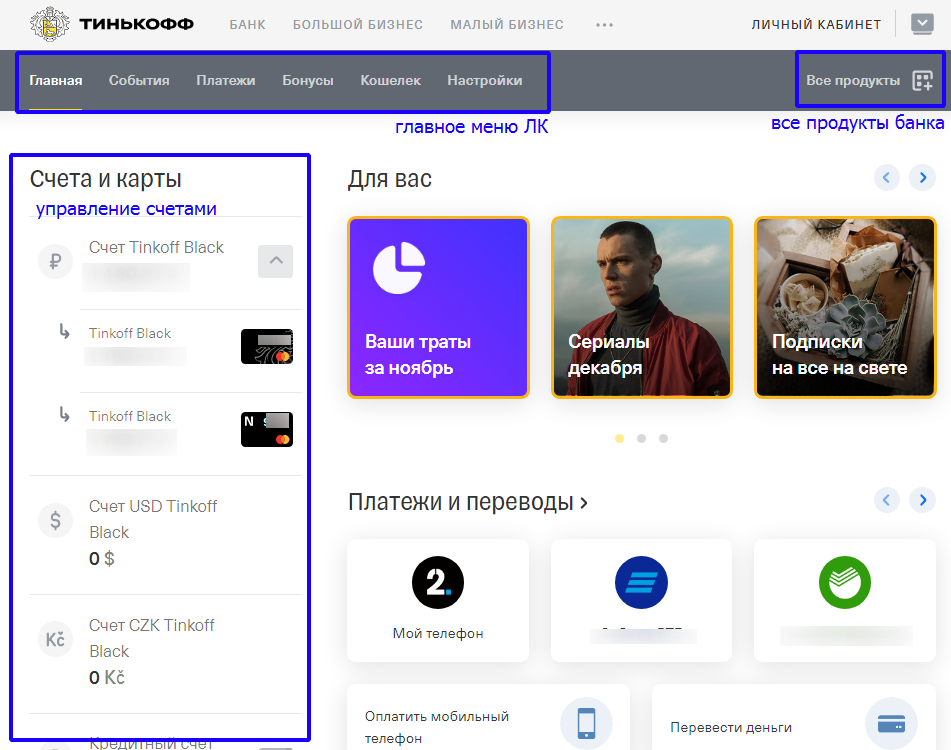
Task: Click the dollar account icon
Action: pyautogui.click(x=55, y=520)
